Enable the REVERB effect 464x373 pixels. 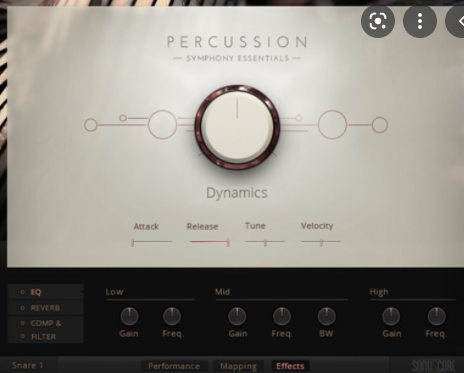23,308
